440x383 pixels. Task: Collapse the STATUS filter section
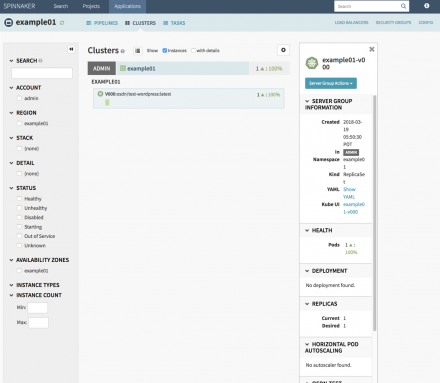click(23, 188)
